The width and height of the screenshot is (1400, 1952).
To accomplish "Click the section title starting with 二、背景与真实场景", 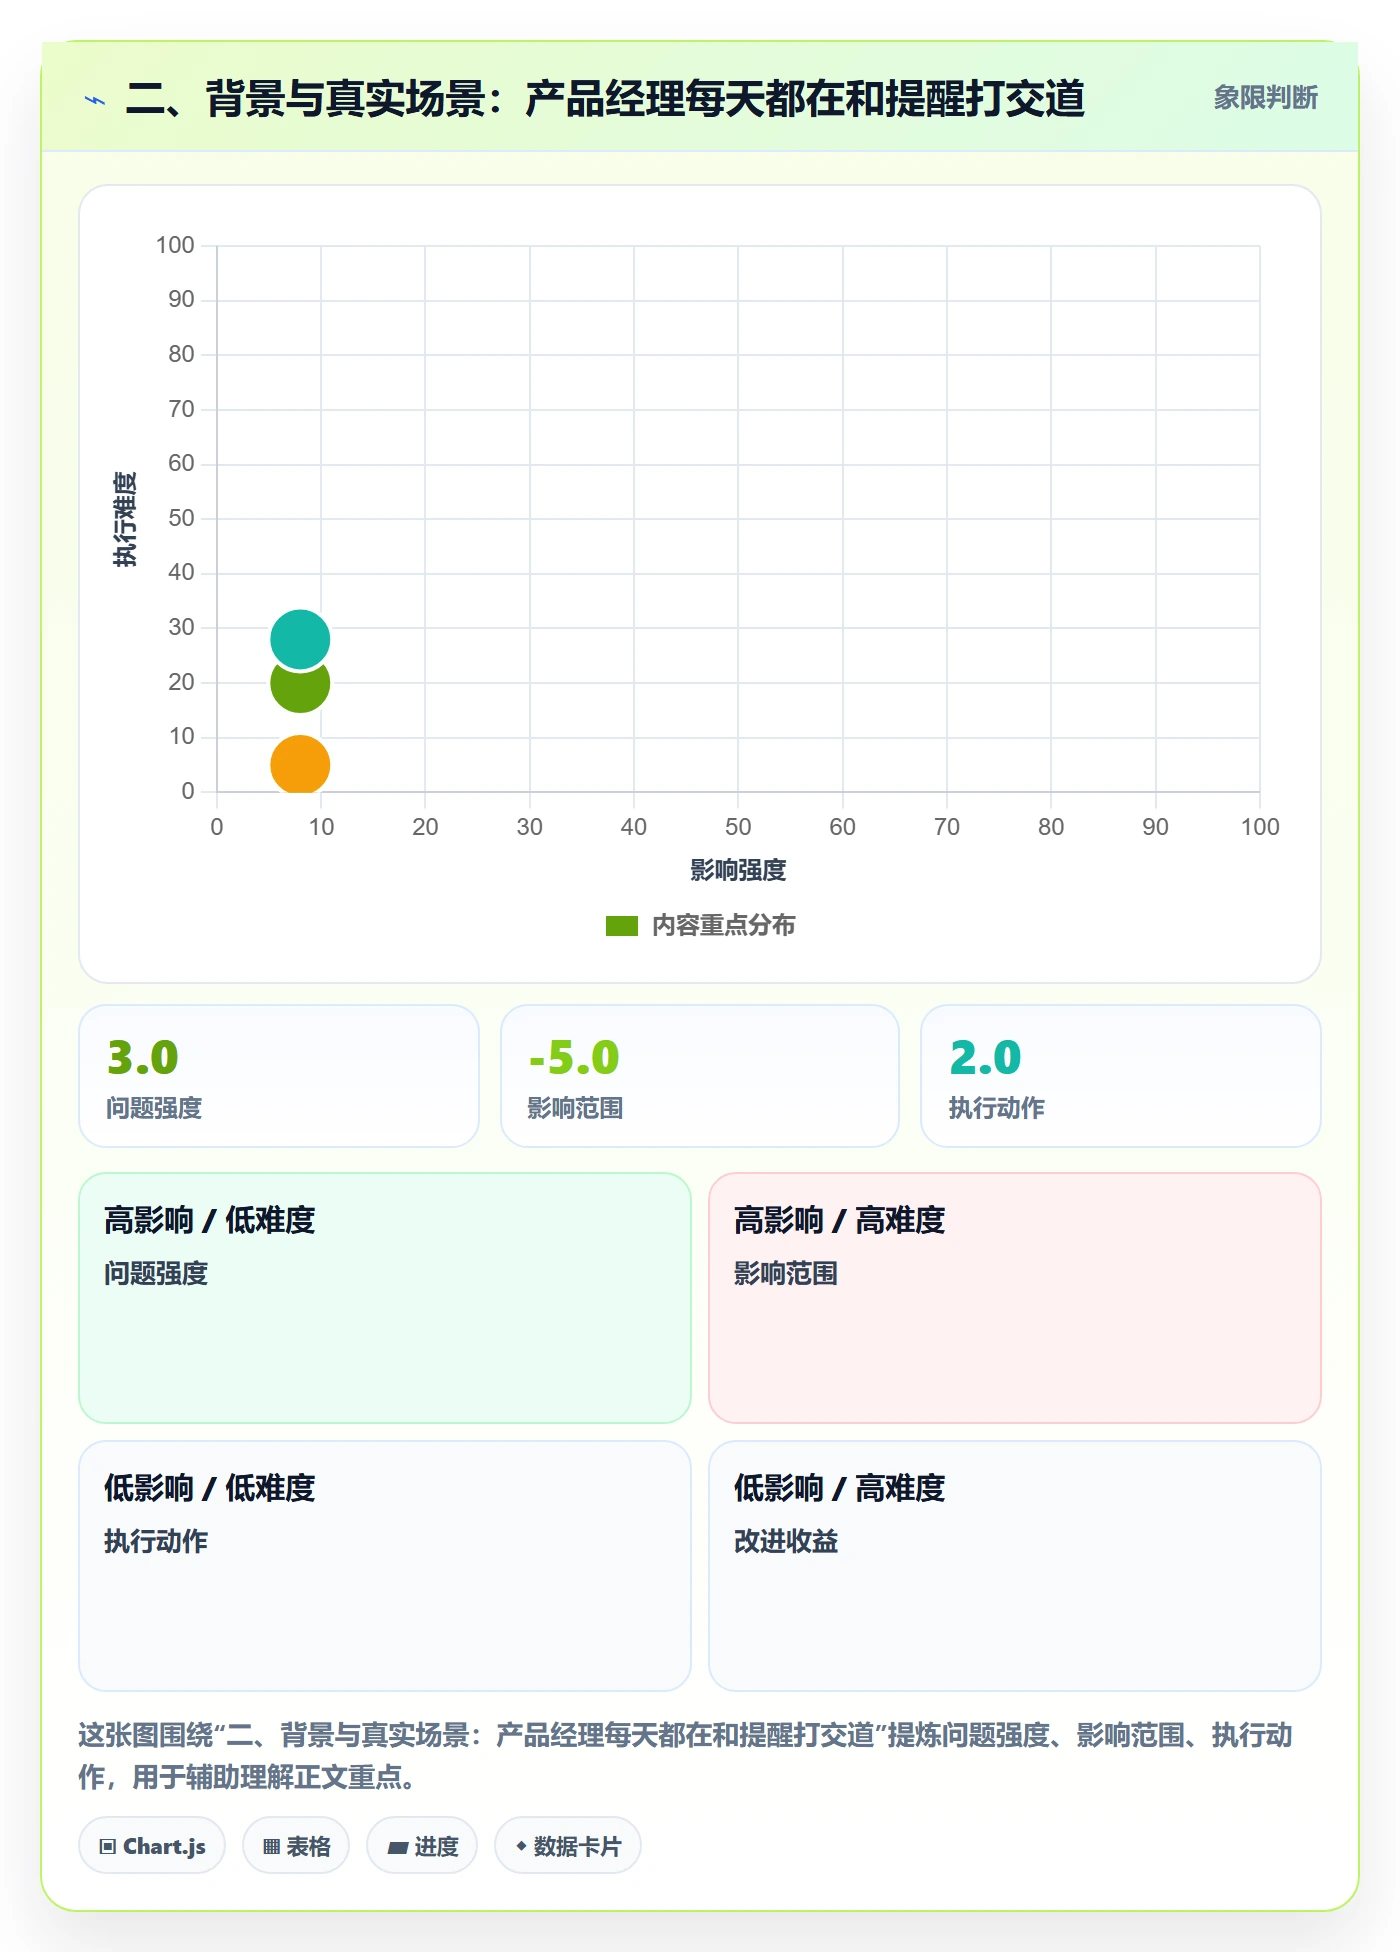I will point(605,98).
